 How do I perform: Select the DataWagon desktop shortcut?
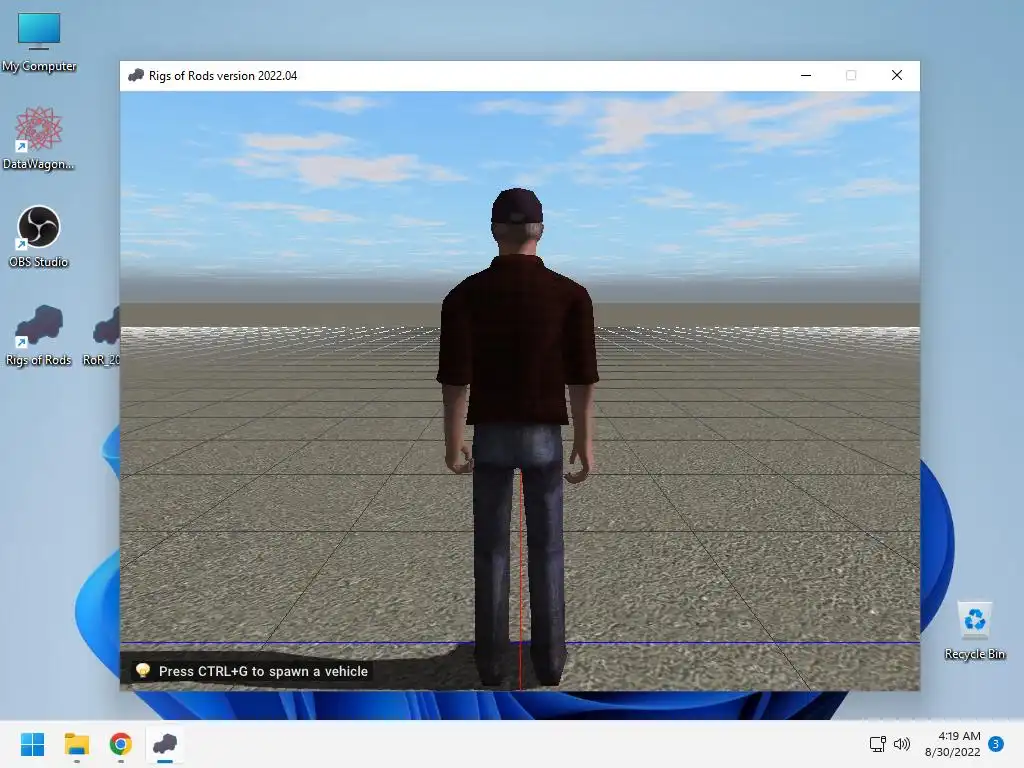(39, 138)
